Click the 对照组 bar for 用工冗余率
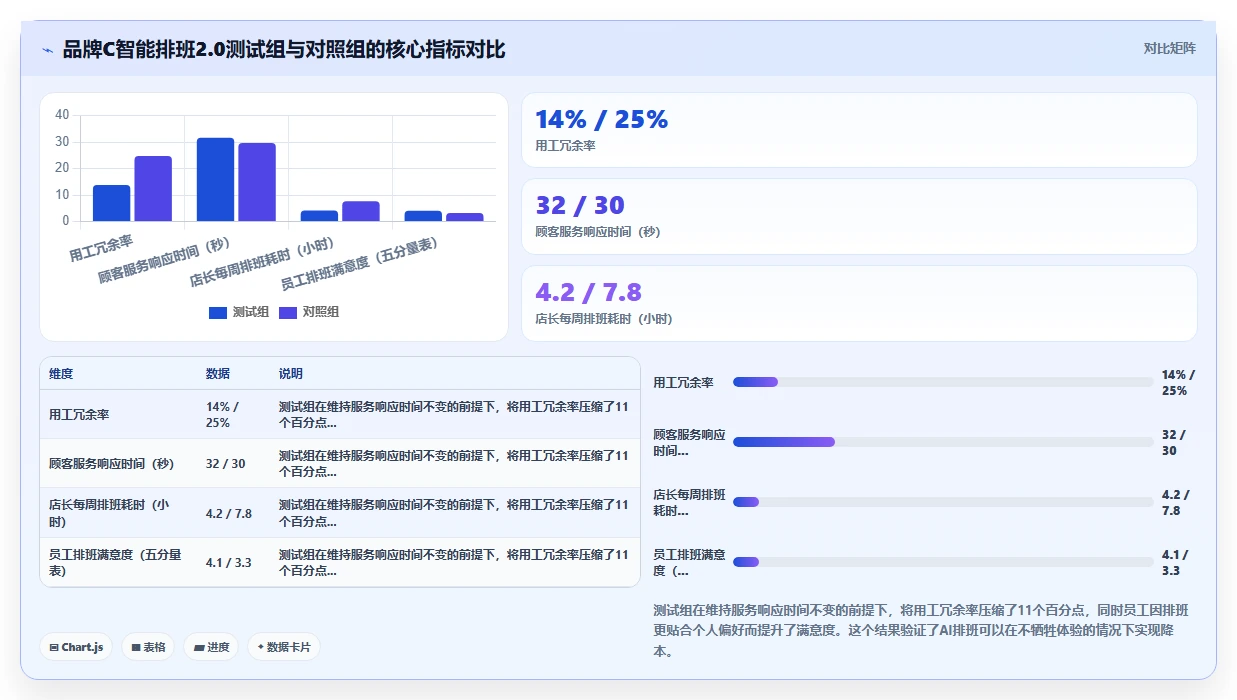Viewport: 1237px width, 700px height. 153,188
